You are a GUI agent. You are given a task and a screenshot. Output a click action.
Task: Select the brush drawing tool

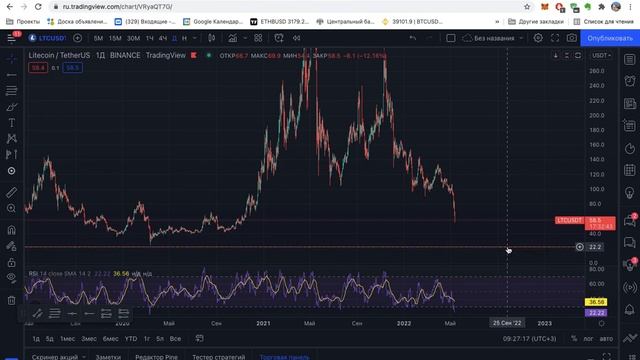coord(11,107)
